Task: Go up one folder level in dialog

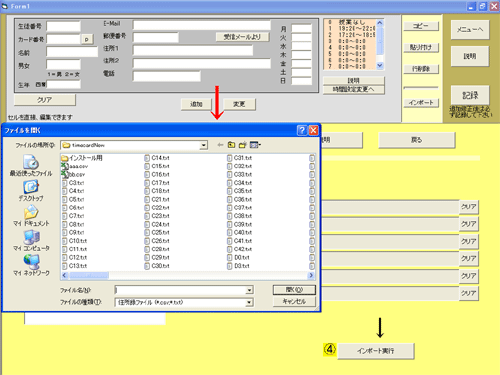Action: pos(231,145)
